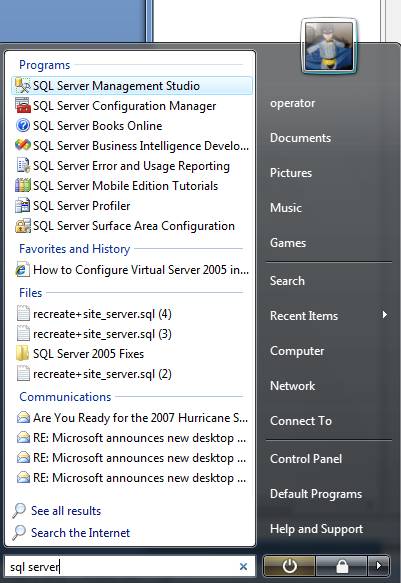401x583 pixels.
Task: Click the SQL Server Books Online help icon
Action: (22, 126)
